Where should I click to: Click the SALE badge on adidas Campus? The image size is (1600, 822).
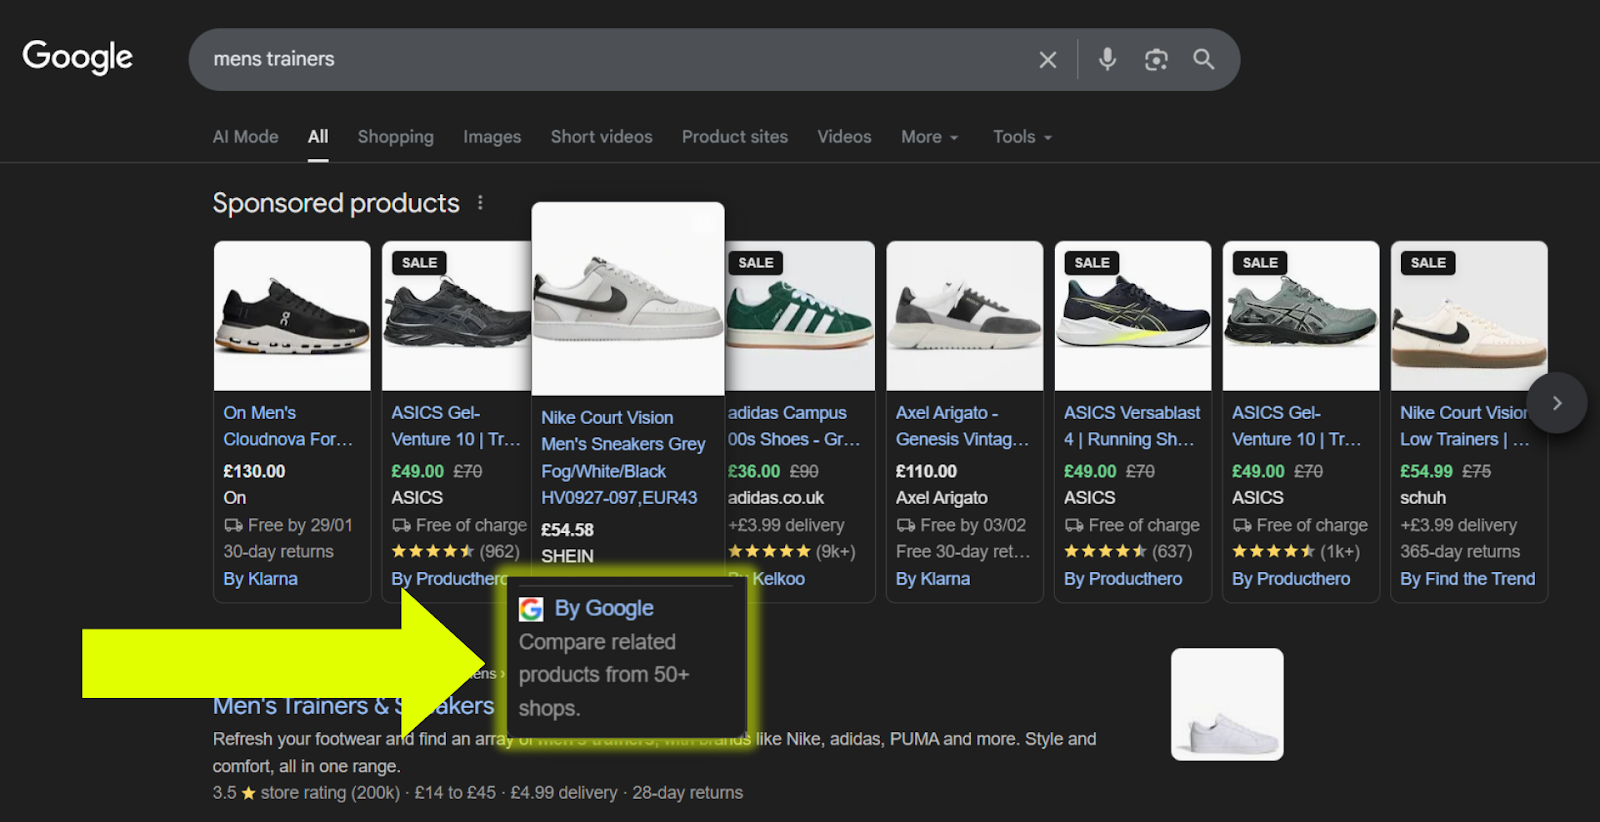coord(756,263)
